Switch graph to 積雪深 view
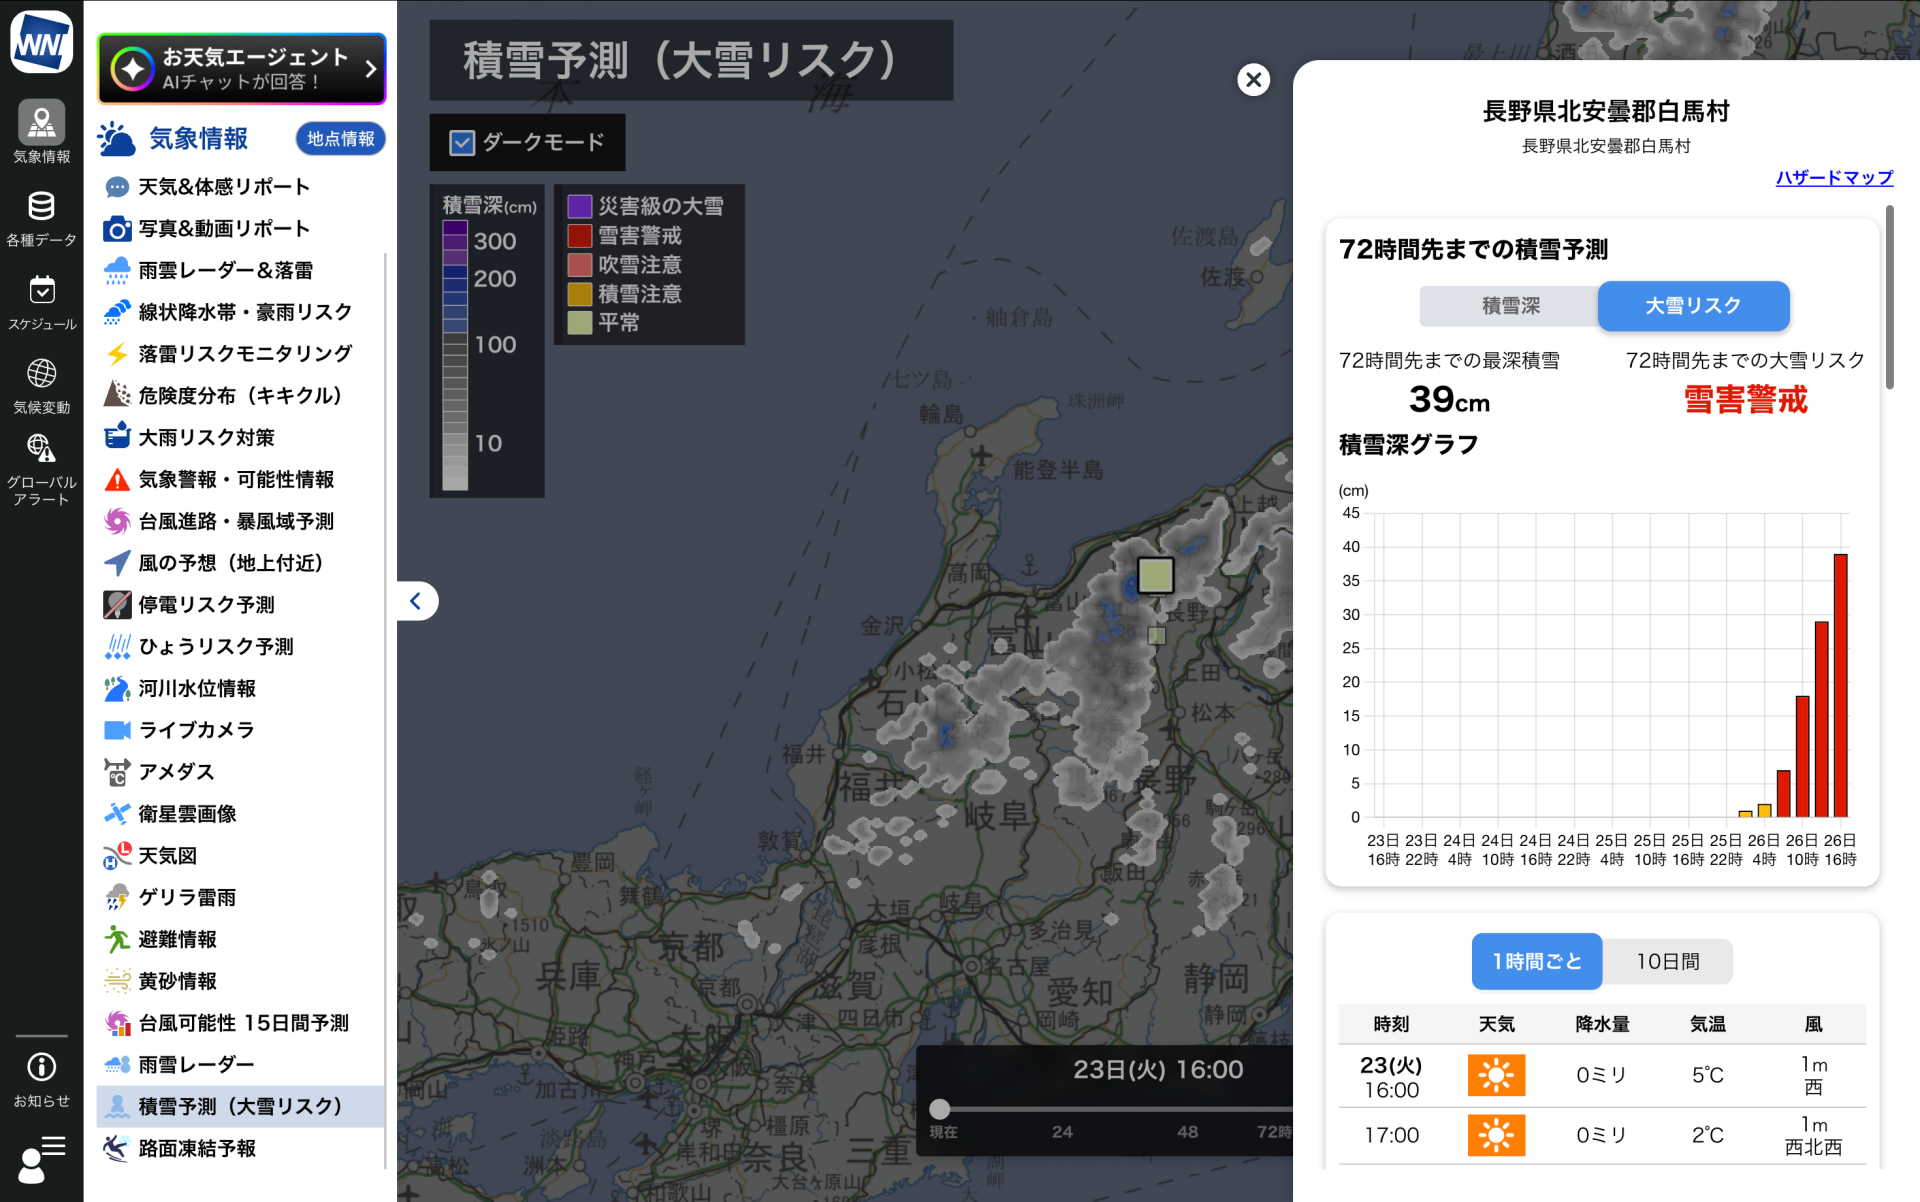The width and height of the screenshot is (1920, 1202). 1509,306
